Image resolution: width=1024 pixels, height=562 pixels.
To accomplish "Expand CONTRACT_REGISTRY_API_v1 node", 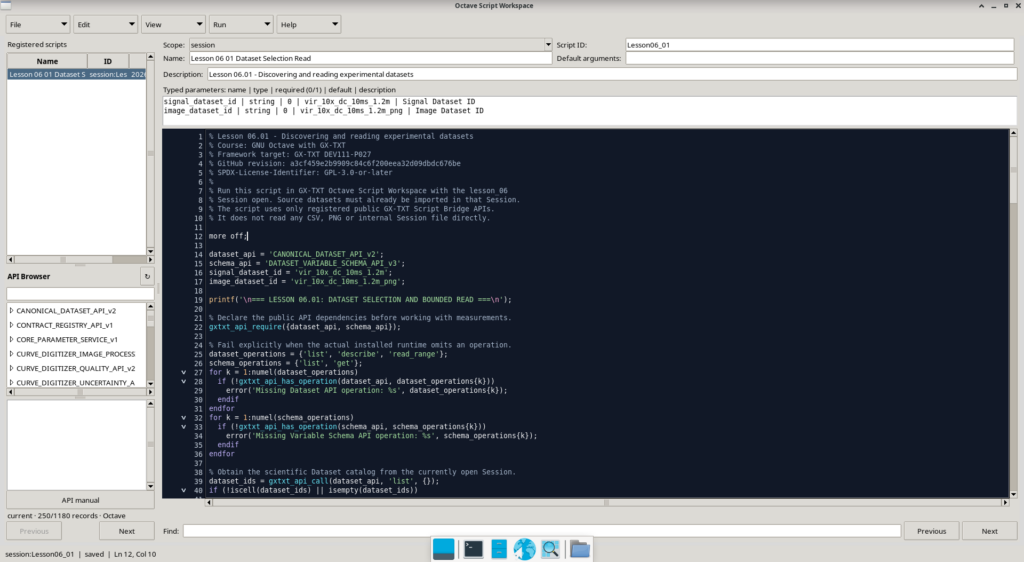I will [x=12, y=325].
